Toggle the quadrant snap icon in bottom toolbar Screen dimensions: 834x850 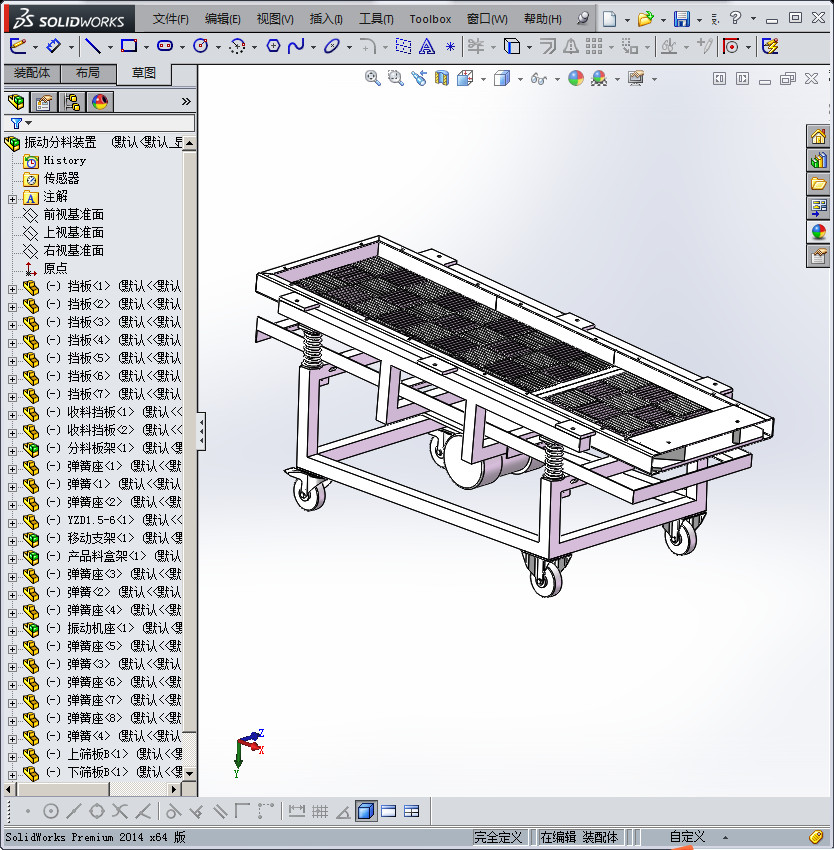tap(97, 812)
